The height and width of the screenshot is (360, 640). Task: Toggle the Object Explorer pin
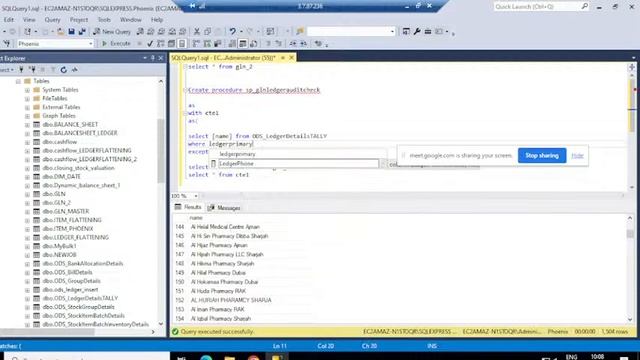tap(153, 58)
